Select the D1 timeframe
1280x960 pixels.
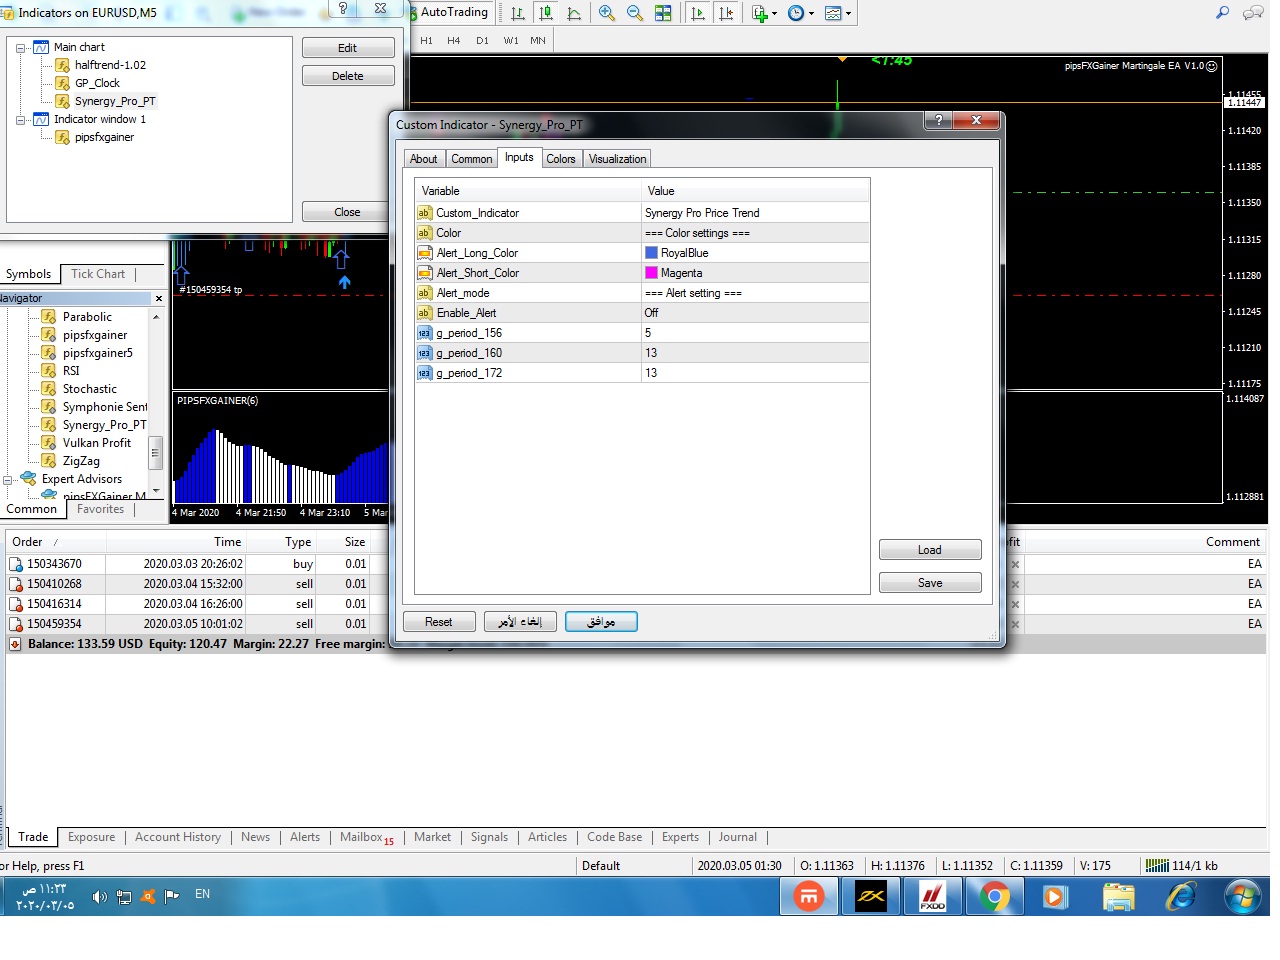483,41
